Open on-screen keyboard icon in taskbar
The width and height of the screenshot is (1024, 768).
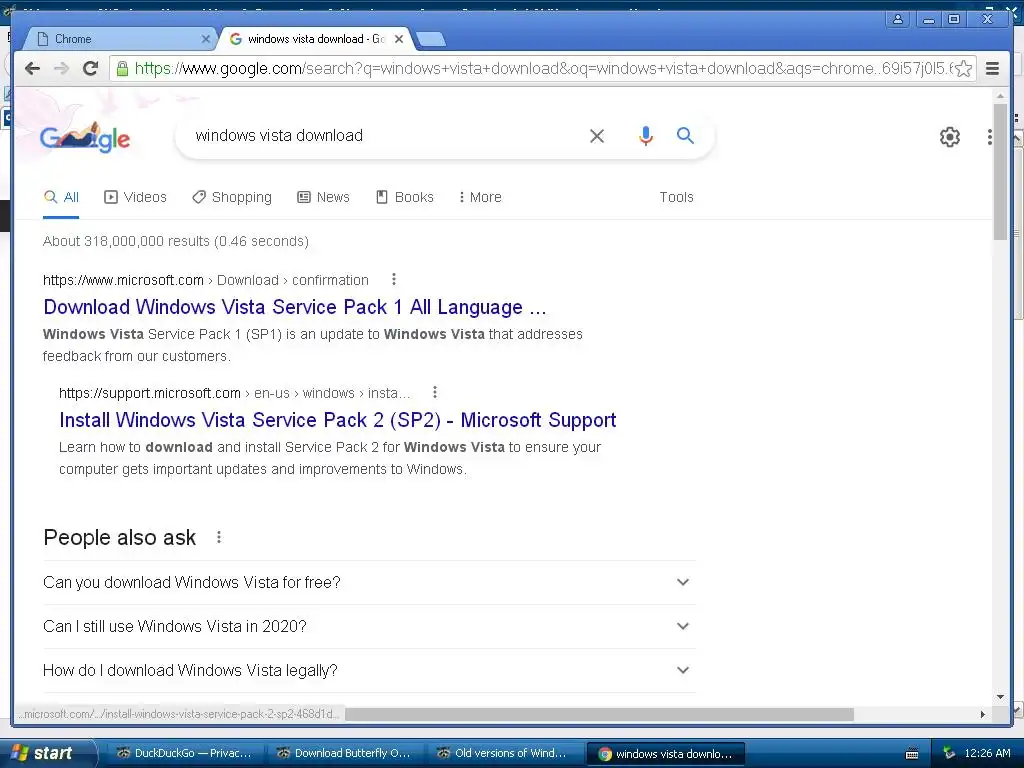tap(912, 754)
